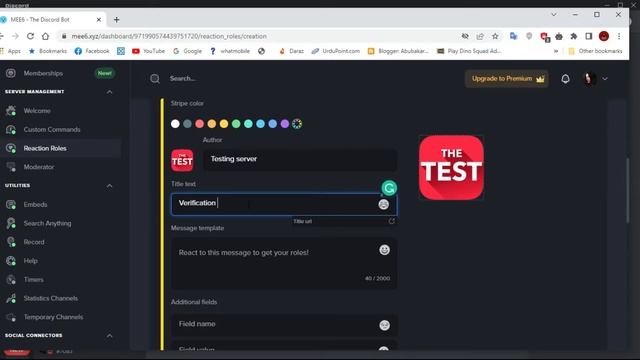Change the author TEST icon image
640x360 pixels.
pyautogui.click(x=182, y=160)
